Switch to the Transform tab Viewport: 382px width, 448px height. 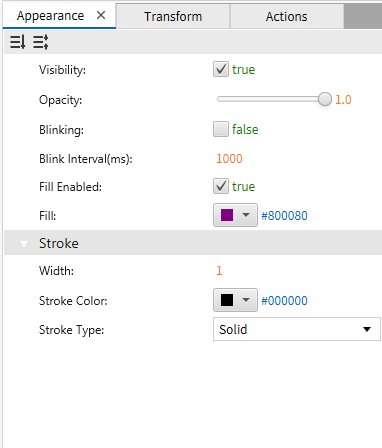[173, 16]
